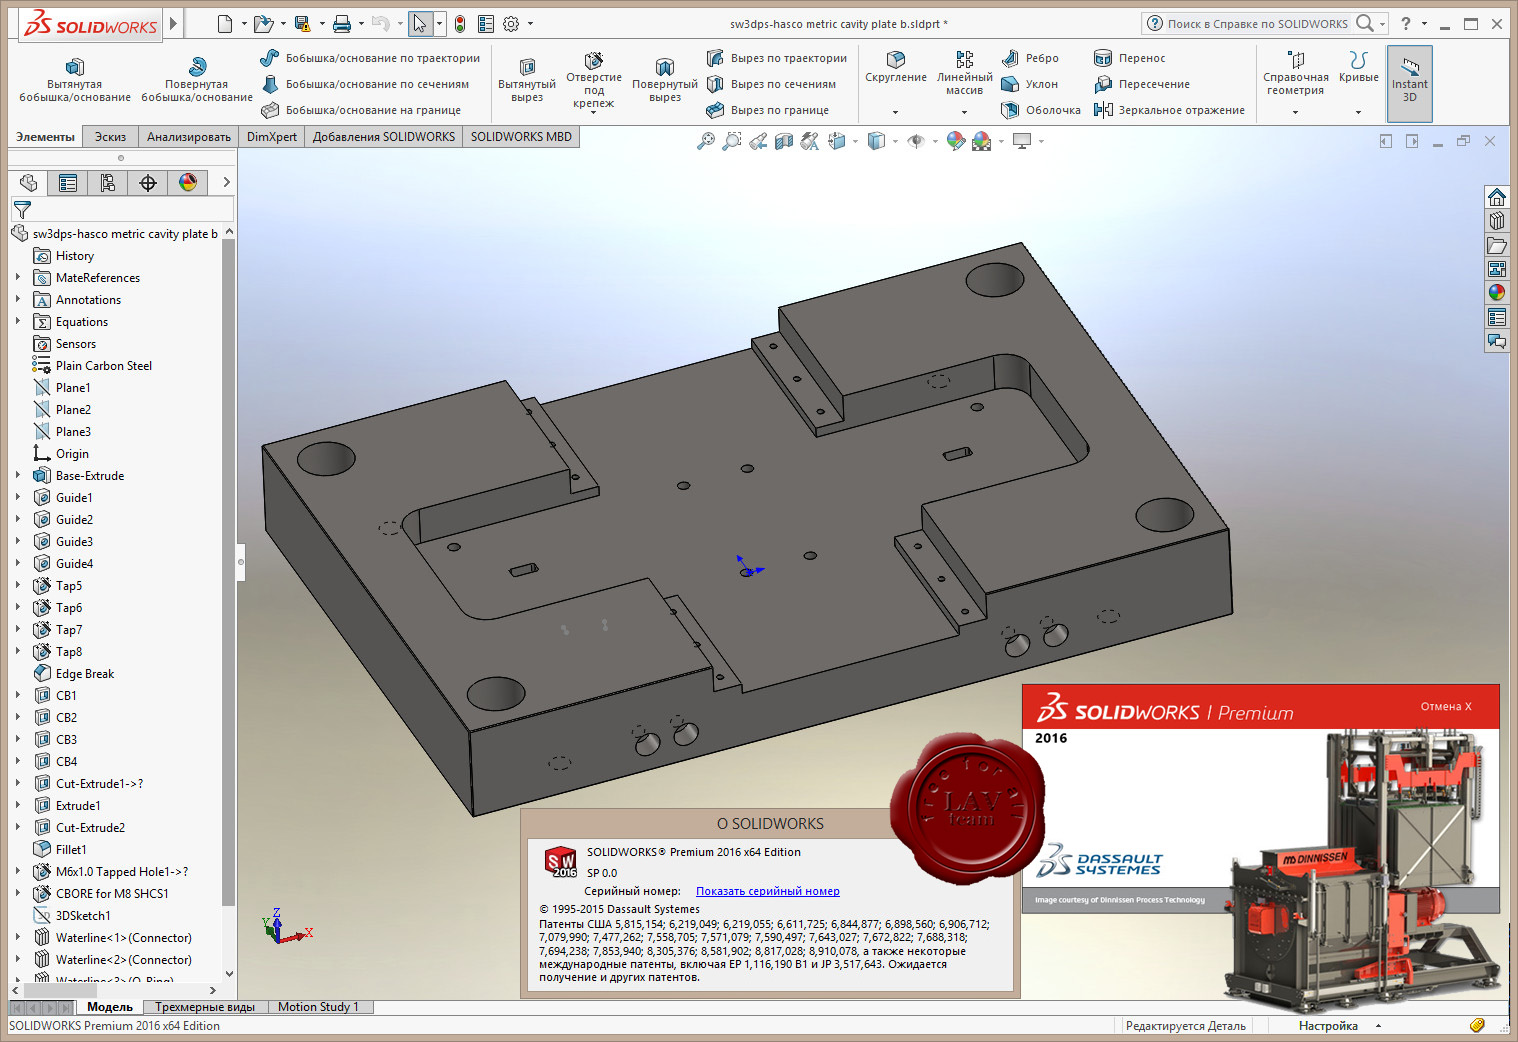This screenshot has height=1042, width=1518.
Task: Expand the Cut-Extrude2 feature node
Action: click(18, 828)
